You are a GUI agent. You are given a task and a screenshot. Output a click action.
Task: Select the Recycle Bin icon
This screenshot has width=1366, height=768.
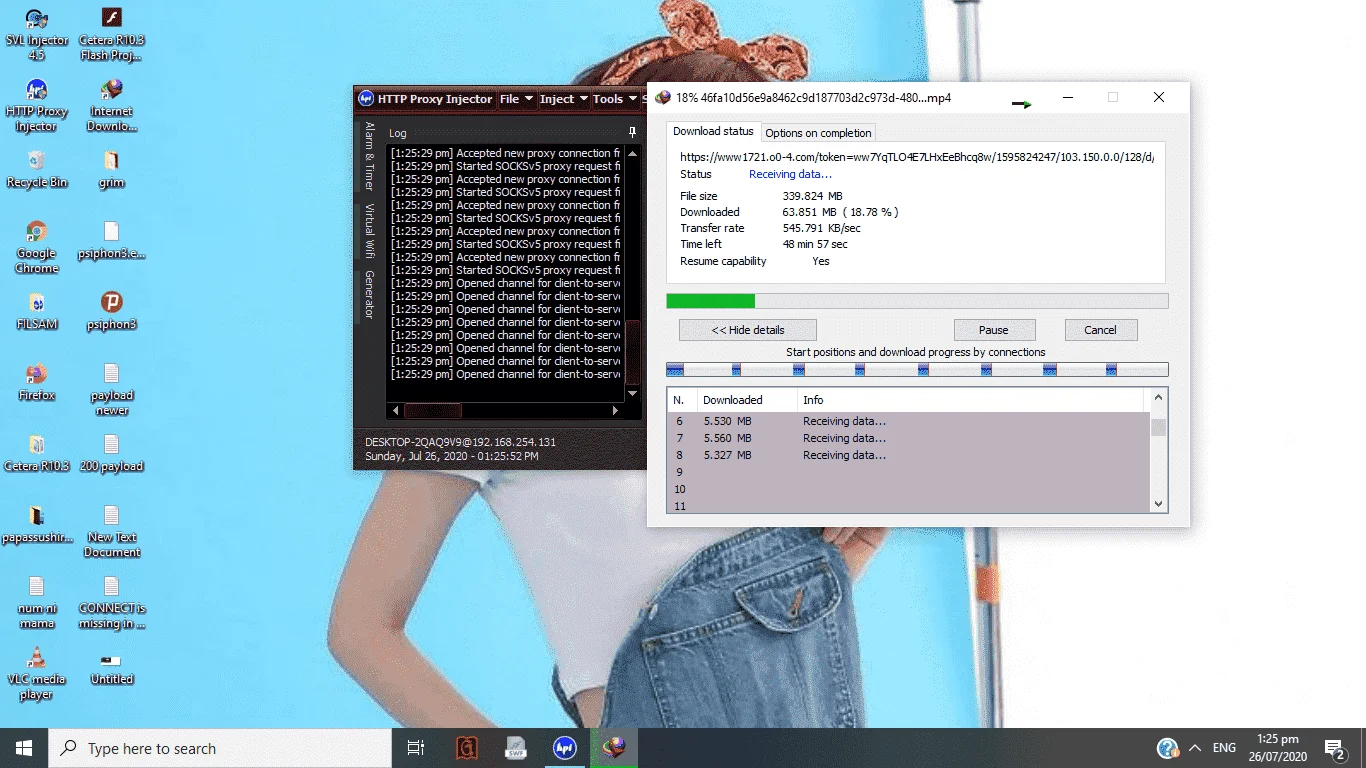pos(37,169)
